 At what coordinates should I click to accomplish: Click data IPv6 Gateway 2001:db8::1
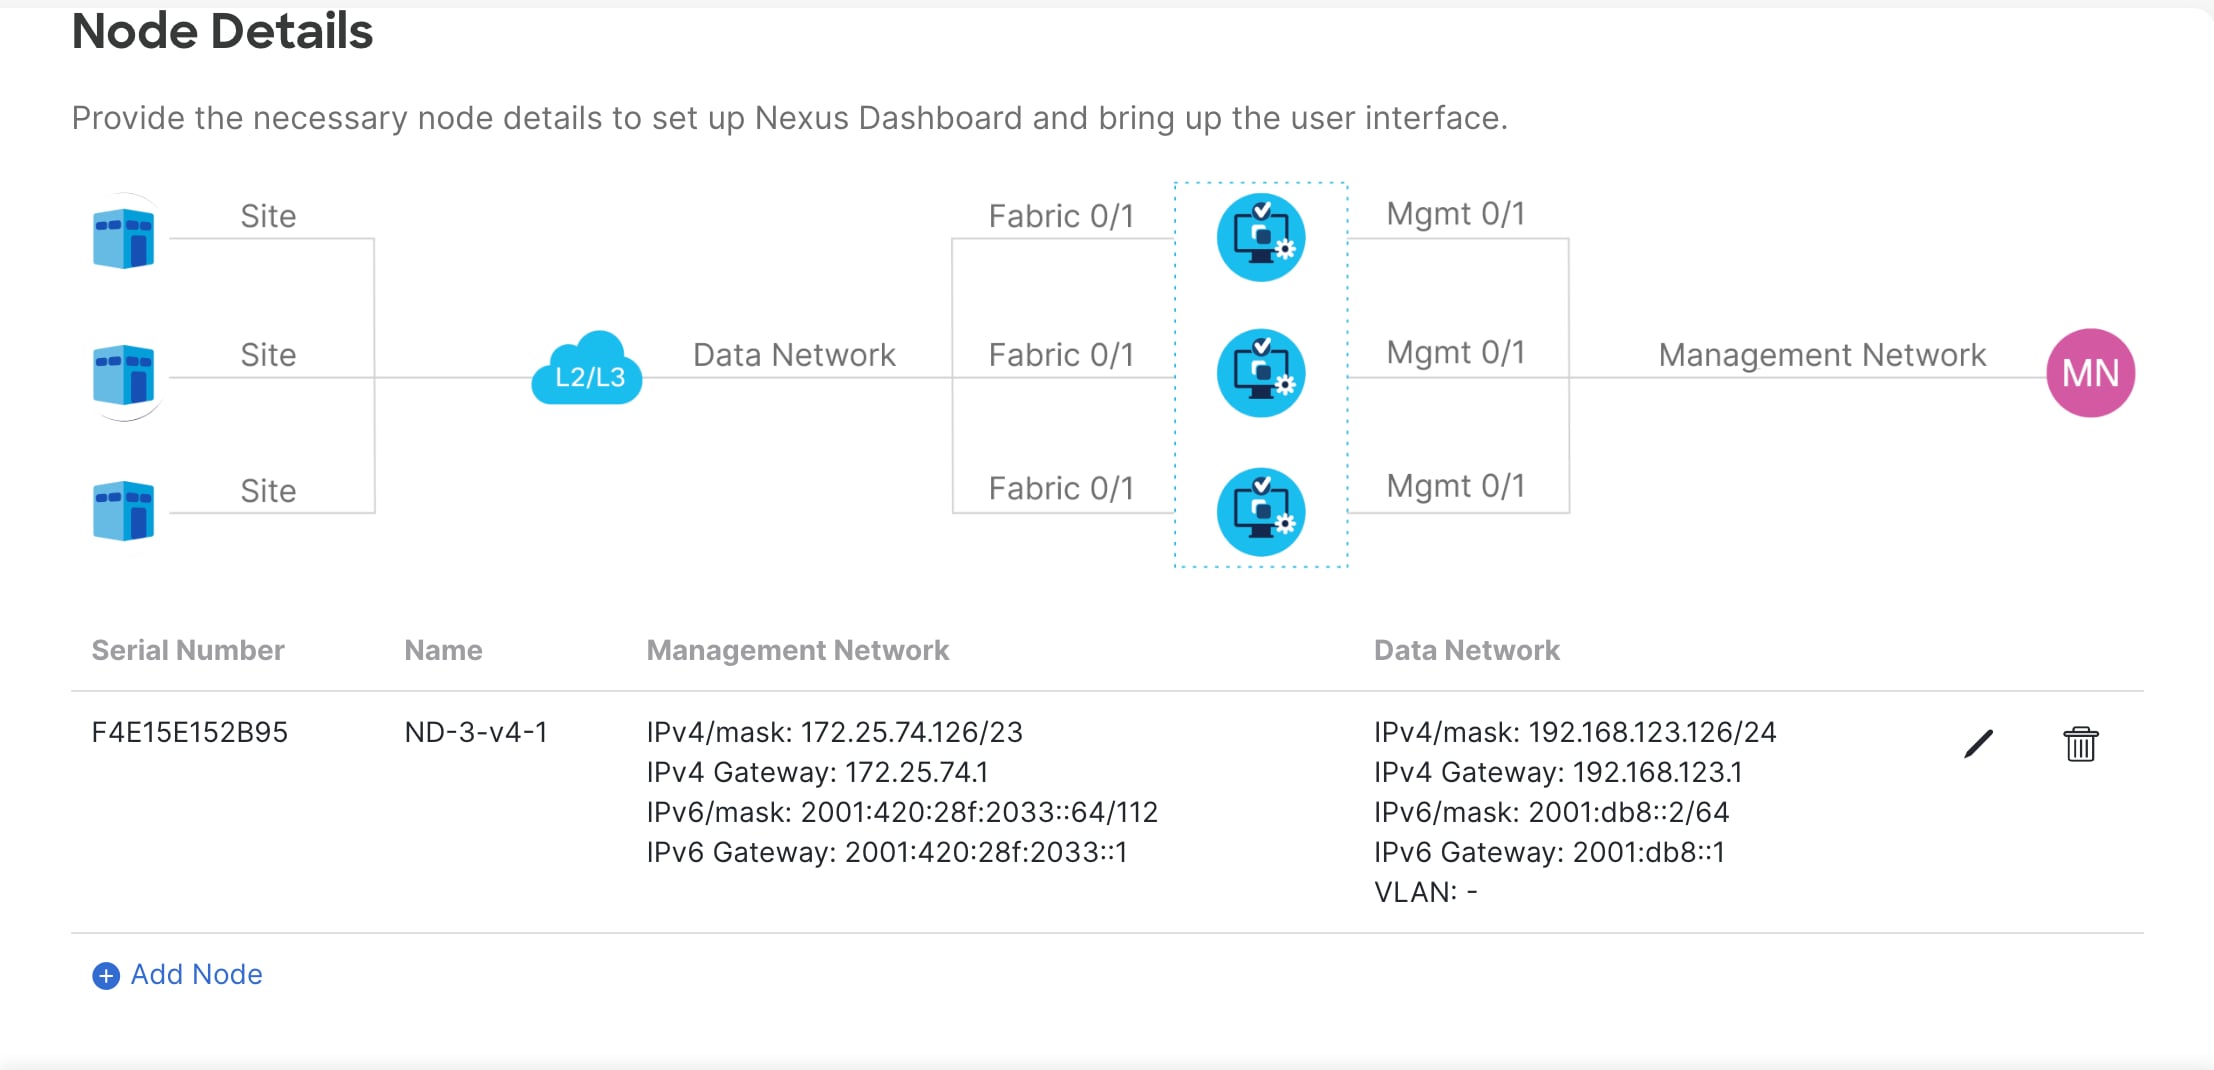pos(1550,852)
